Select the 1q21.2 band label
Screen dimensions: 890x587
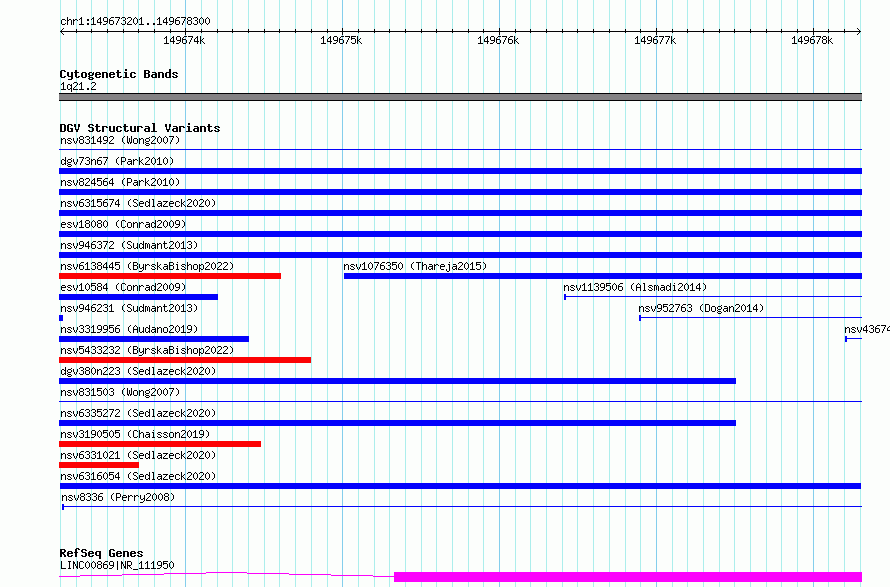pos(78,86)
